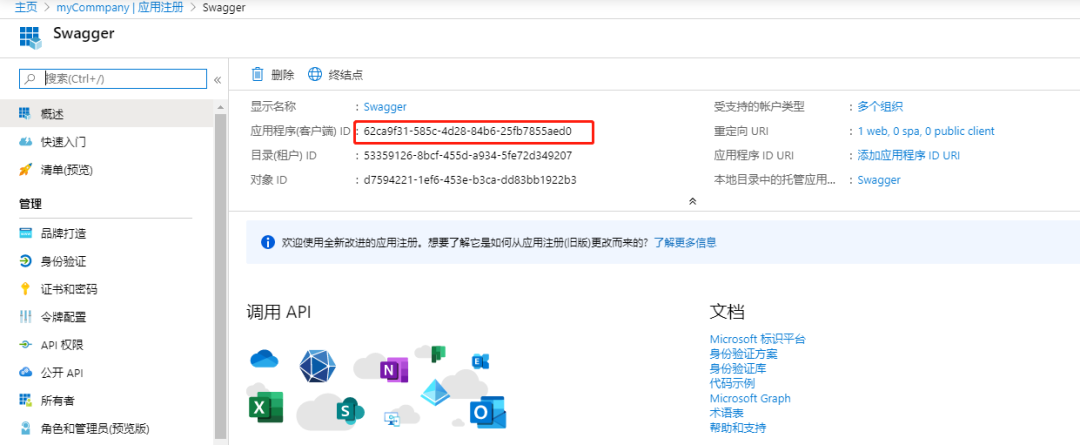Open the Swagger display name link

coord(385,107)
